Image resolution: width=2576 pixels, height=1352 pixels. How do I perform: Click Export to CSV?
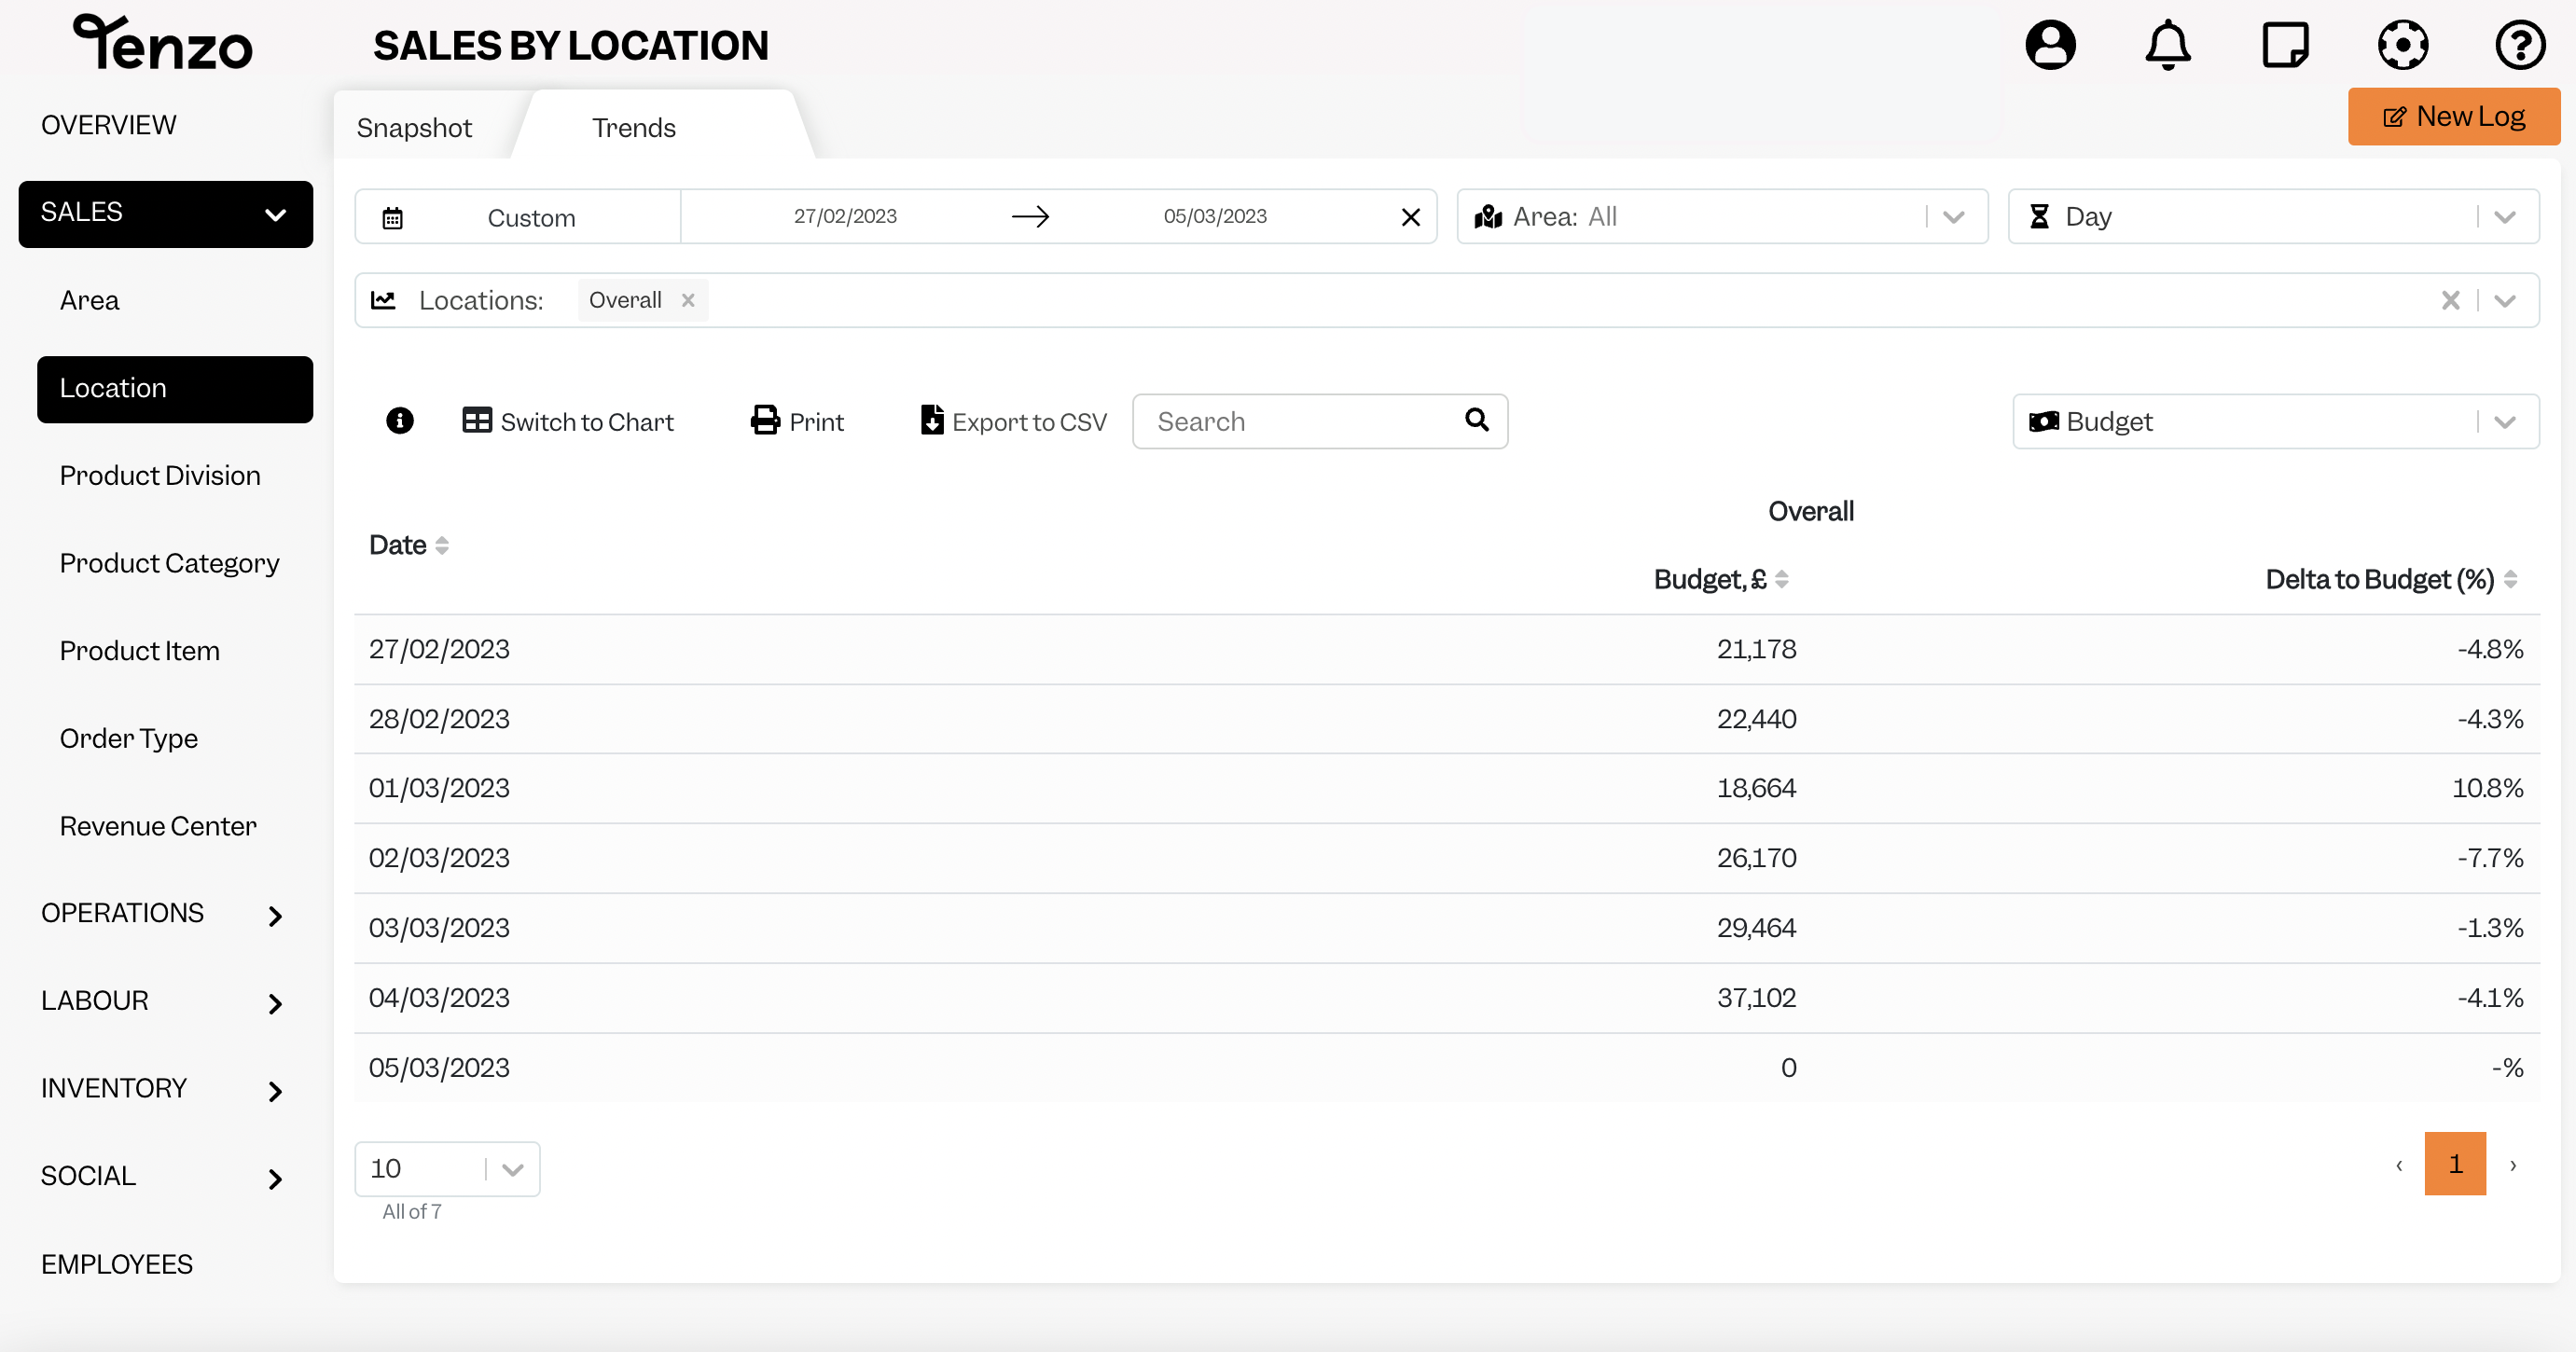pyautogui.click(x=1013, y=421)
